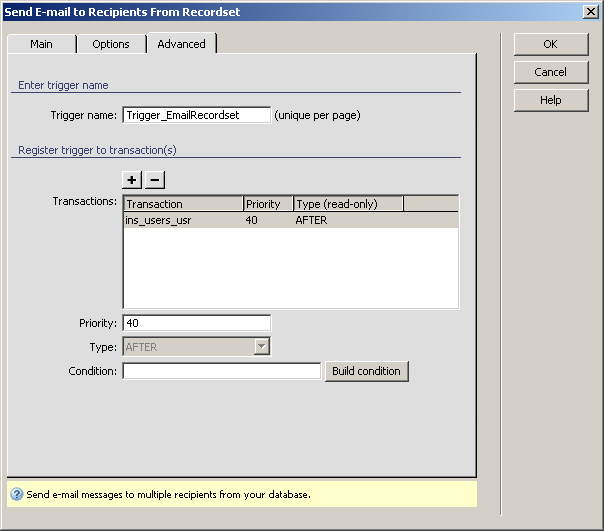Click the AFTER cell in transactions list
This screenshot has width=604, height=531.
pyautogui.click(x=311, y=220)
